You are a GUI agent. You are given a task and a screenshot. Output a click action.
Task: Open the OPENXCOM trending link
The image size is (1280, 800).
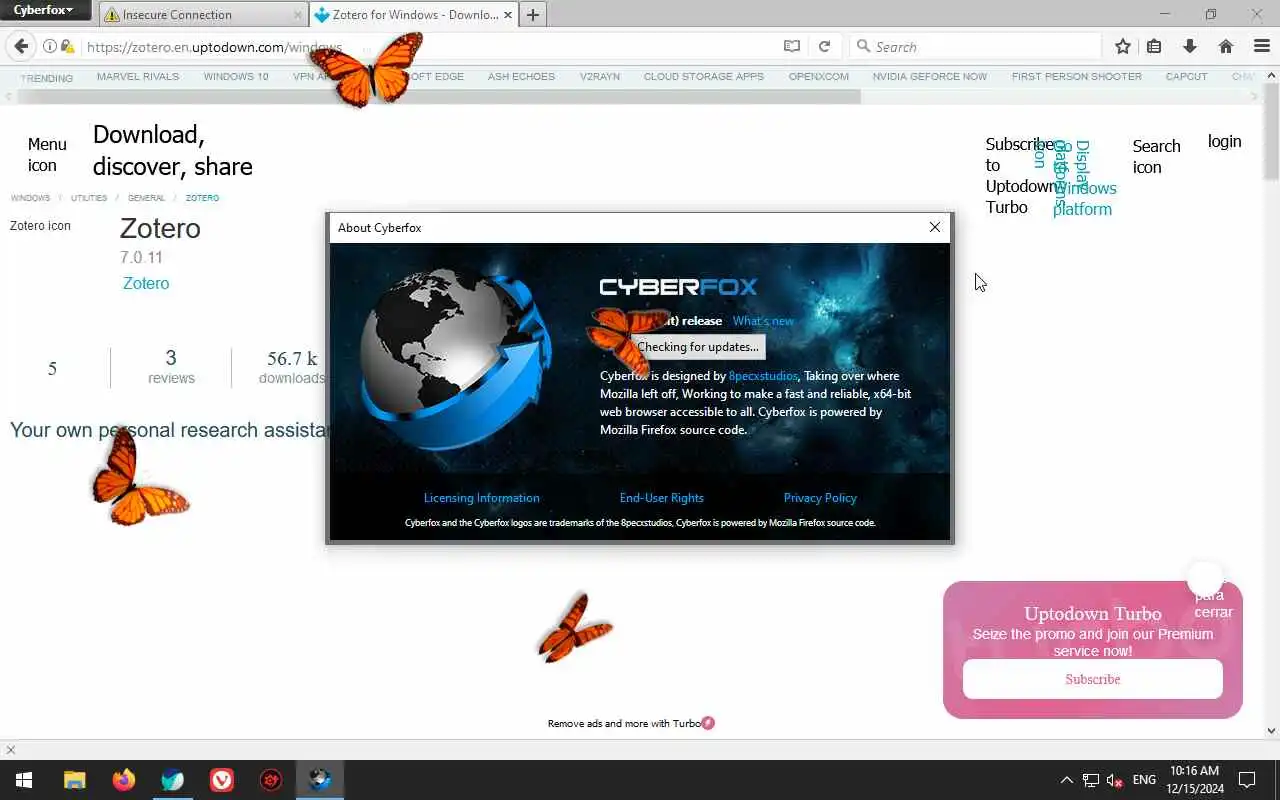[x=818, y=76]
